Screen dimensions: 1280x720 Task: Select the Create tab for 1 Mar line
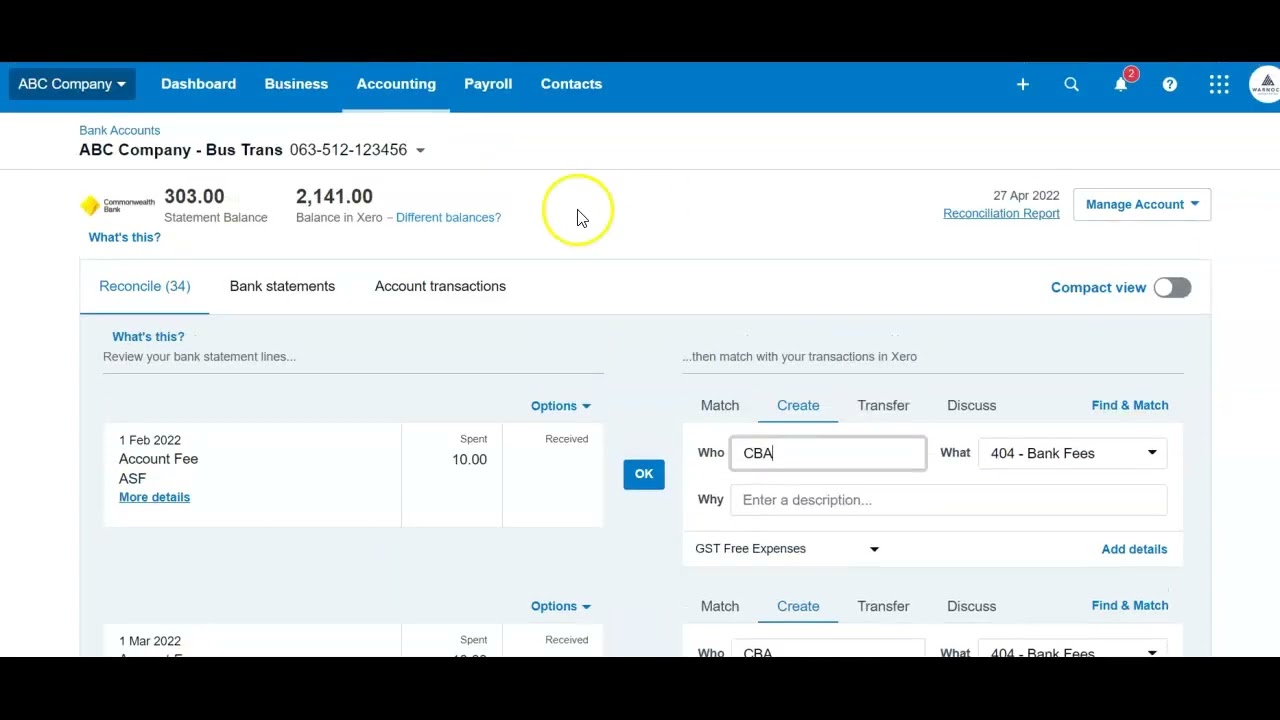pos(798,606)
